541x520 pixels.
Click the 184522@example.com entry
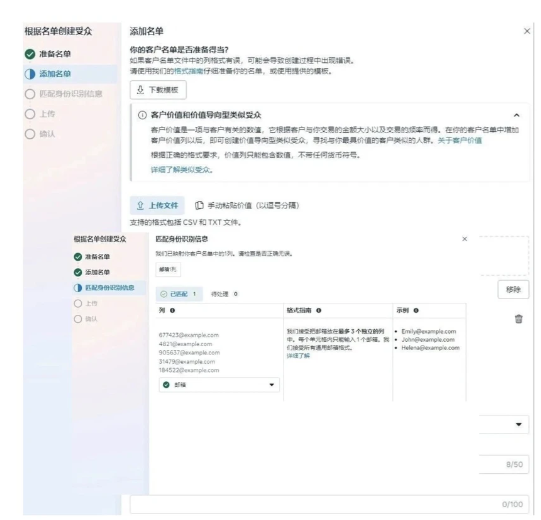(x=189, y=370)
